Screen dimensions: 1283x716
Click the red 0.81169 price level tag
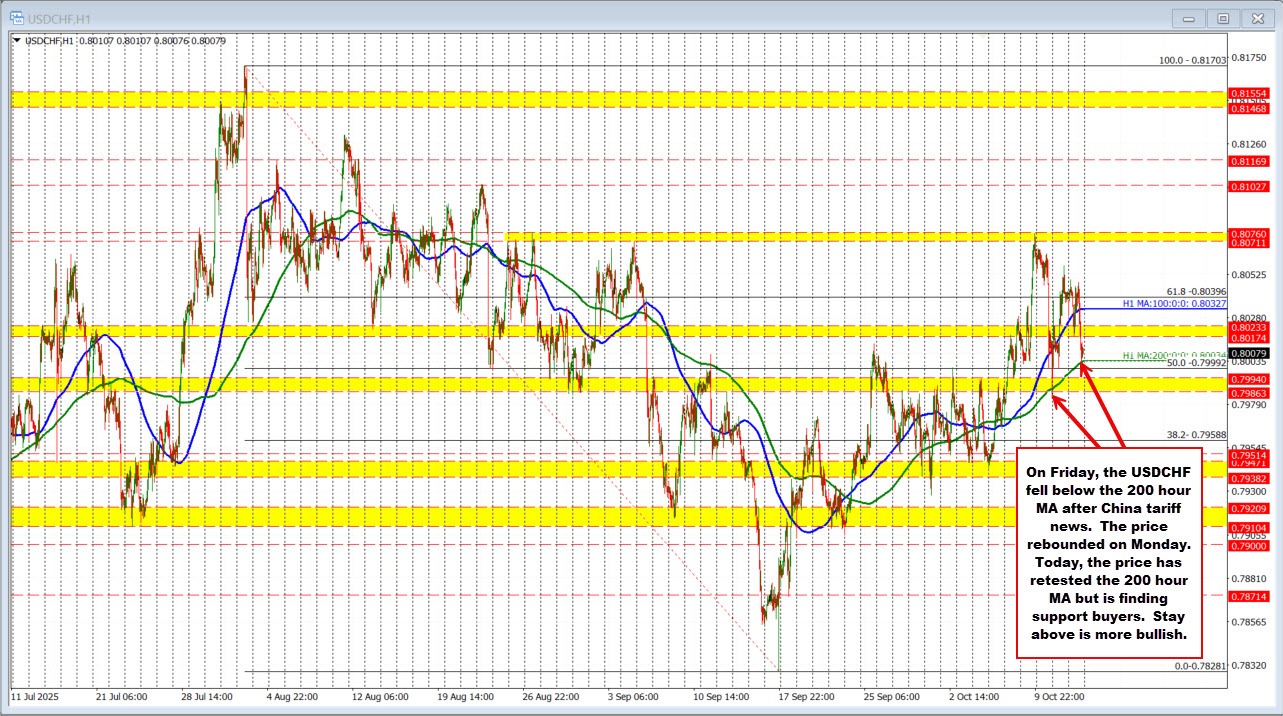[x=1248, y=160]
